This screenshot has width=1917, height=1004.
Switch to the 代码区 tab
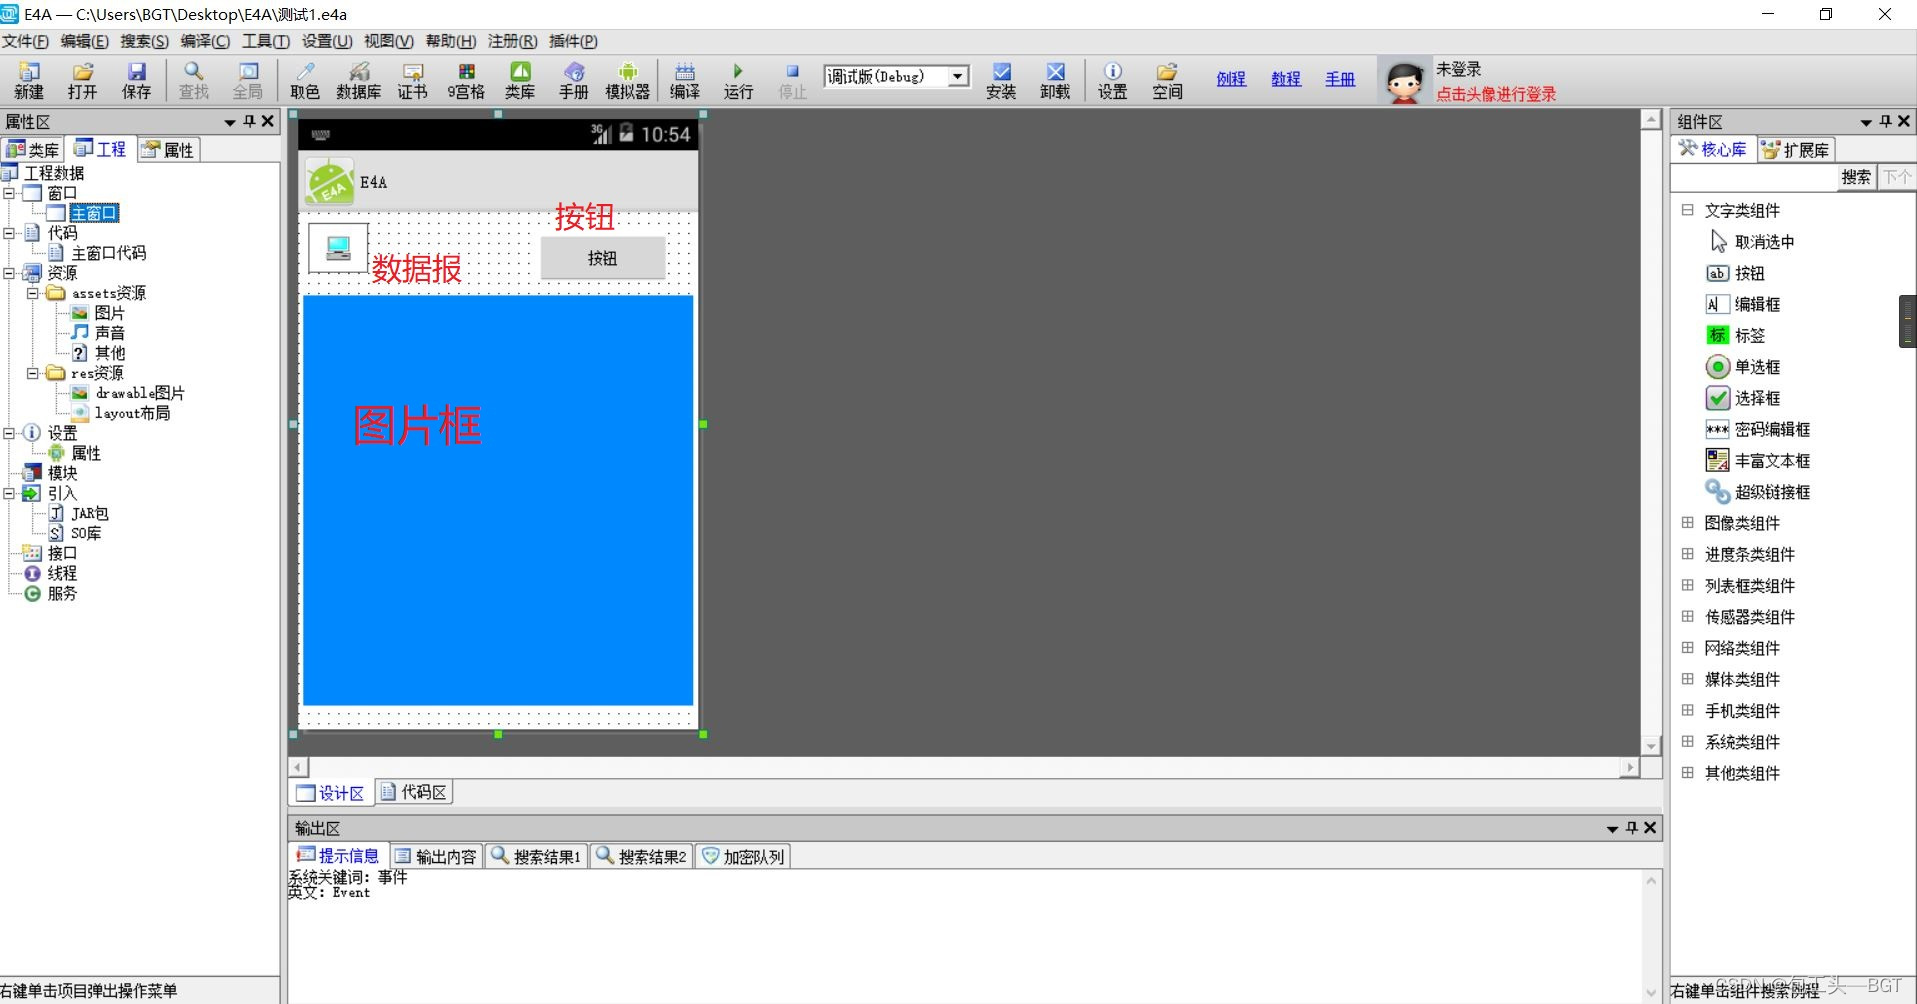coord(414,792)
